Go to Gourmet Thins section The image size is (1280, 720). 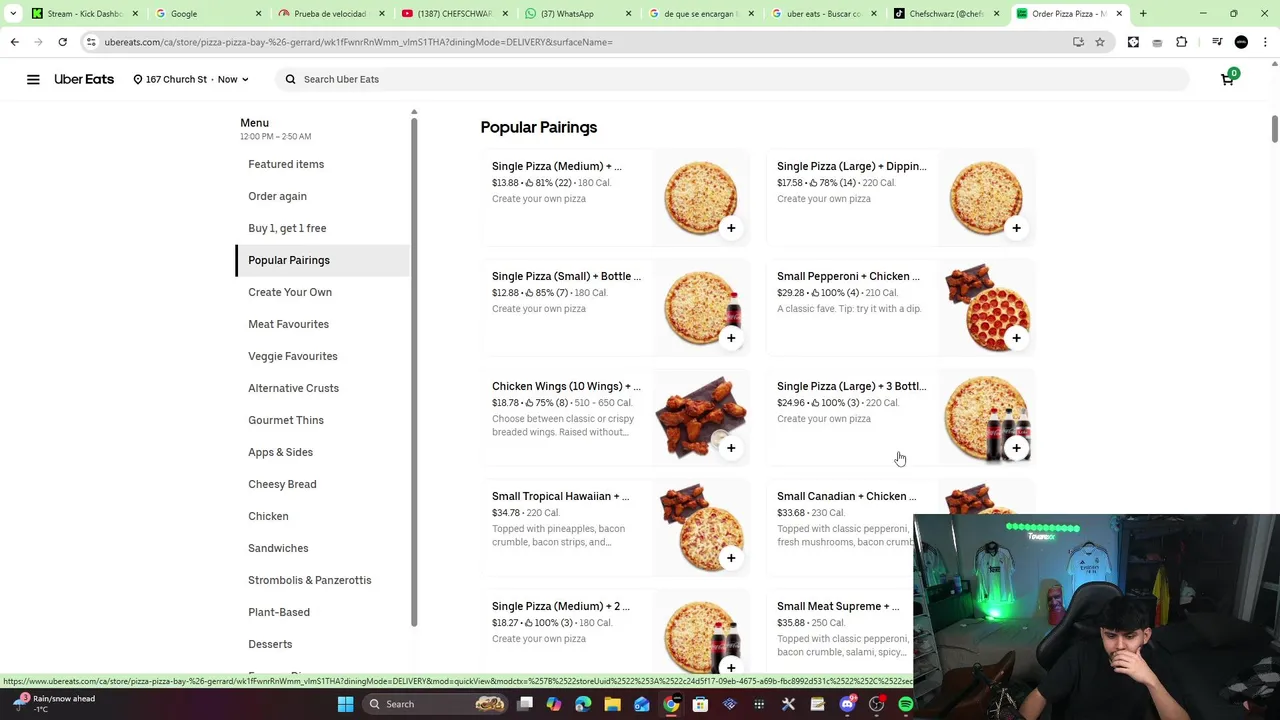[x=286, y=420]
